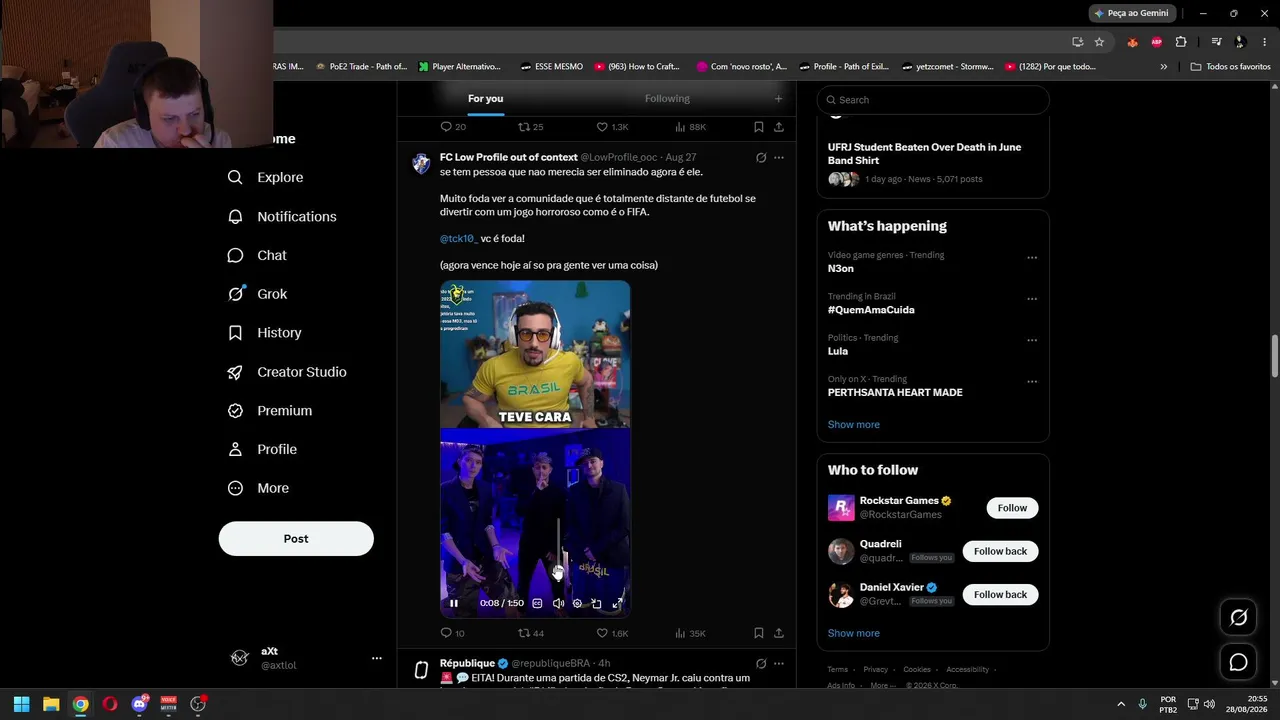Reply to the FC Low Profile post

click(x=452, y=633)
